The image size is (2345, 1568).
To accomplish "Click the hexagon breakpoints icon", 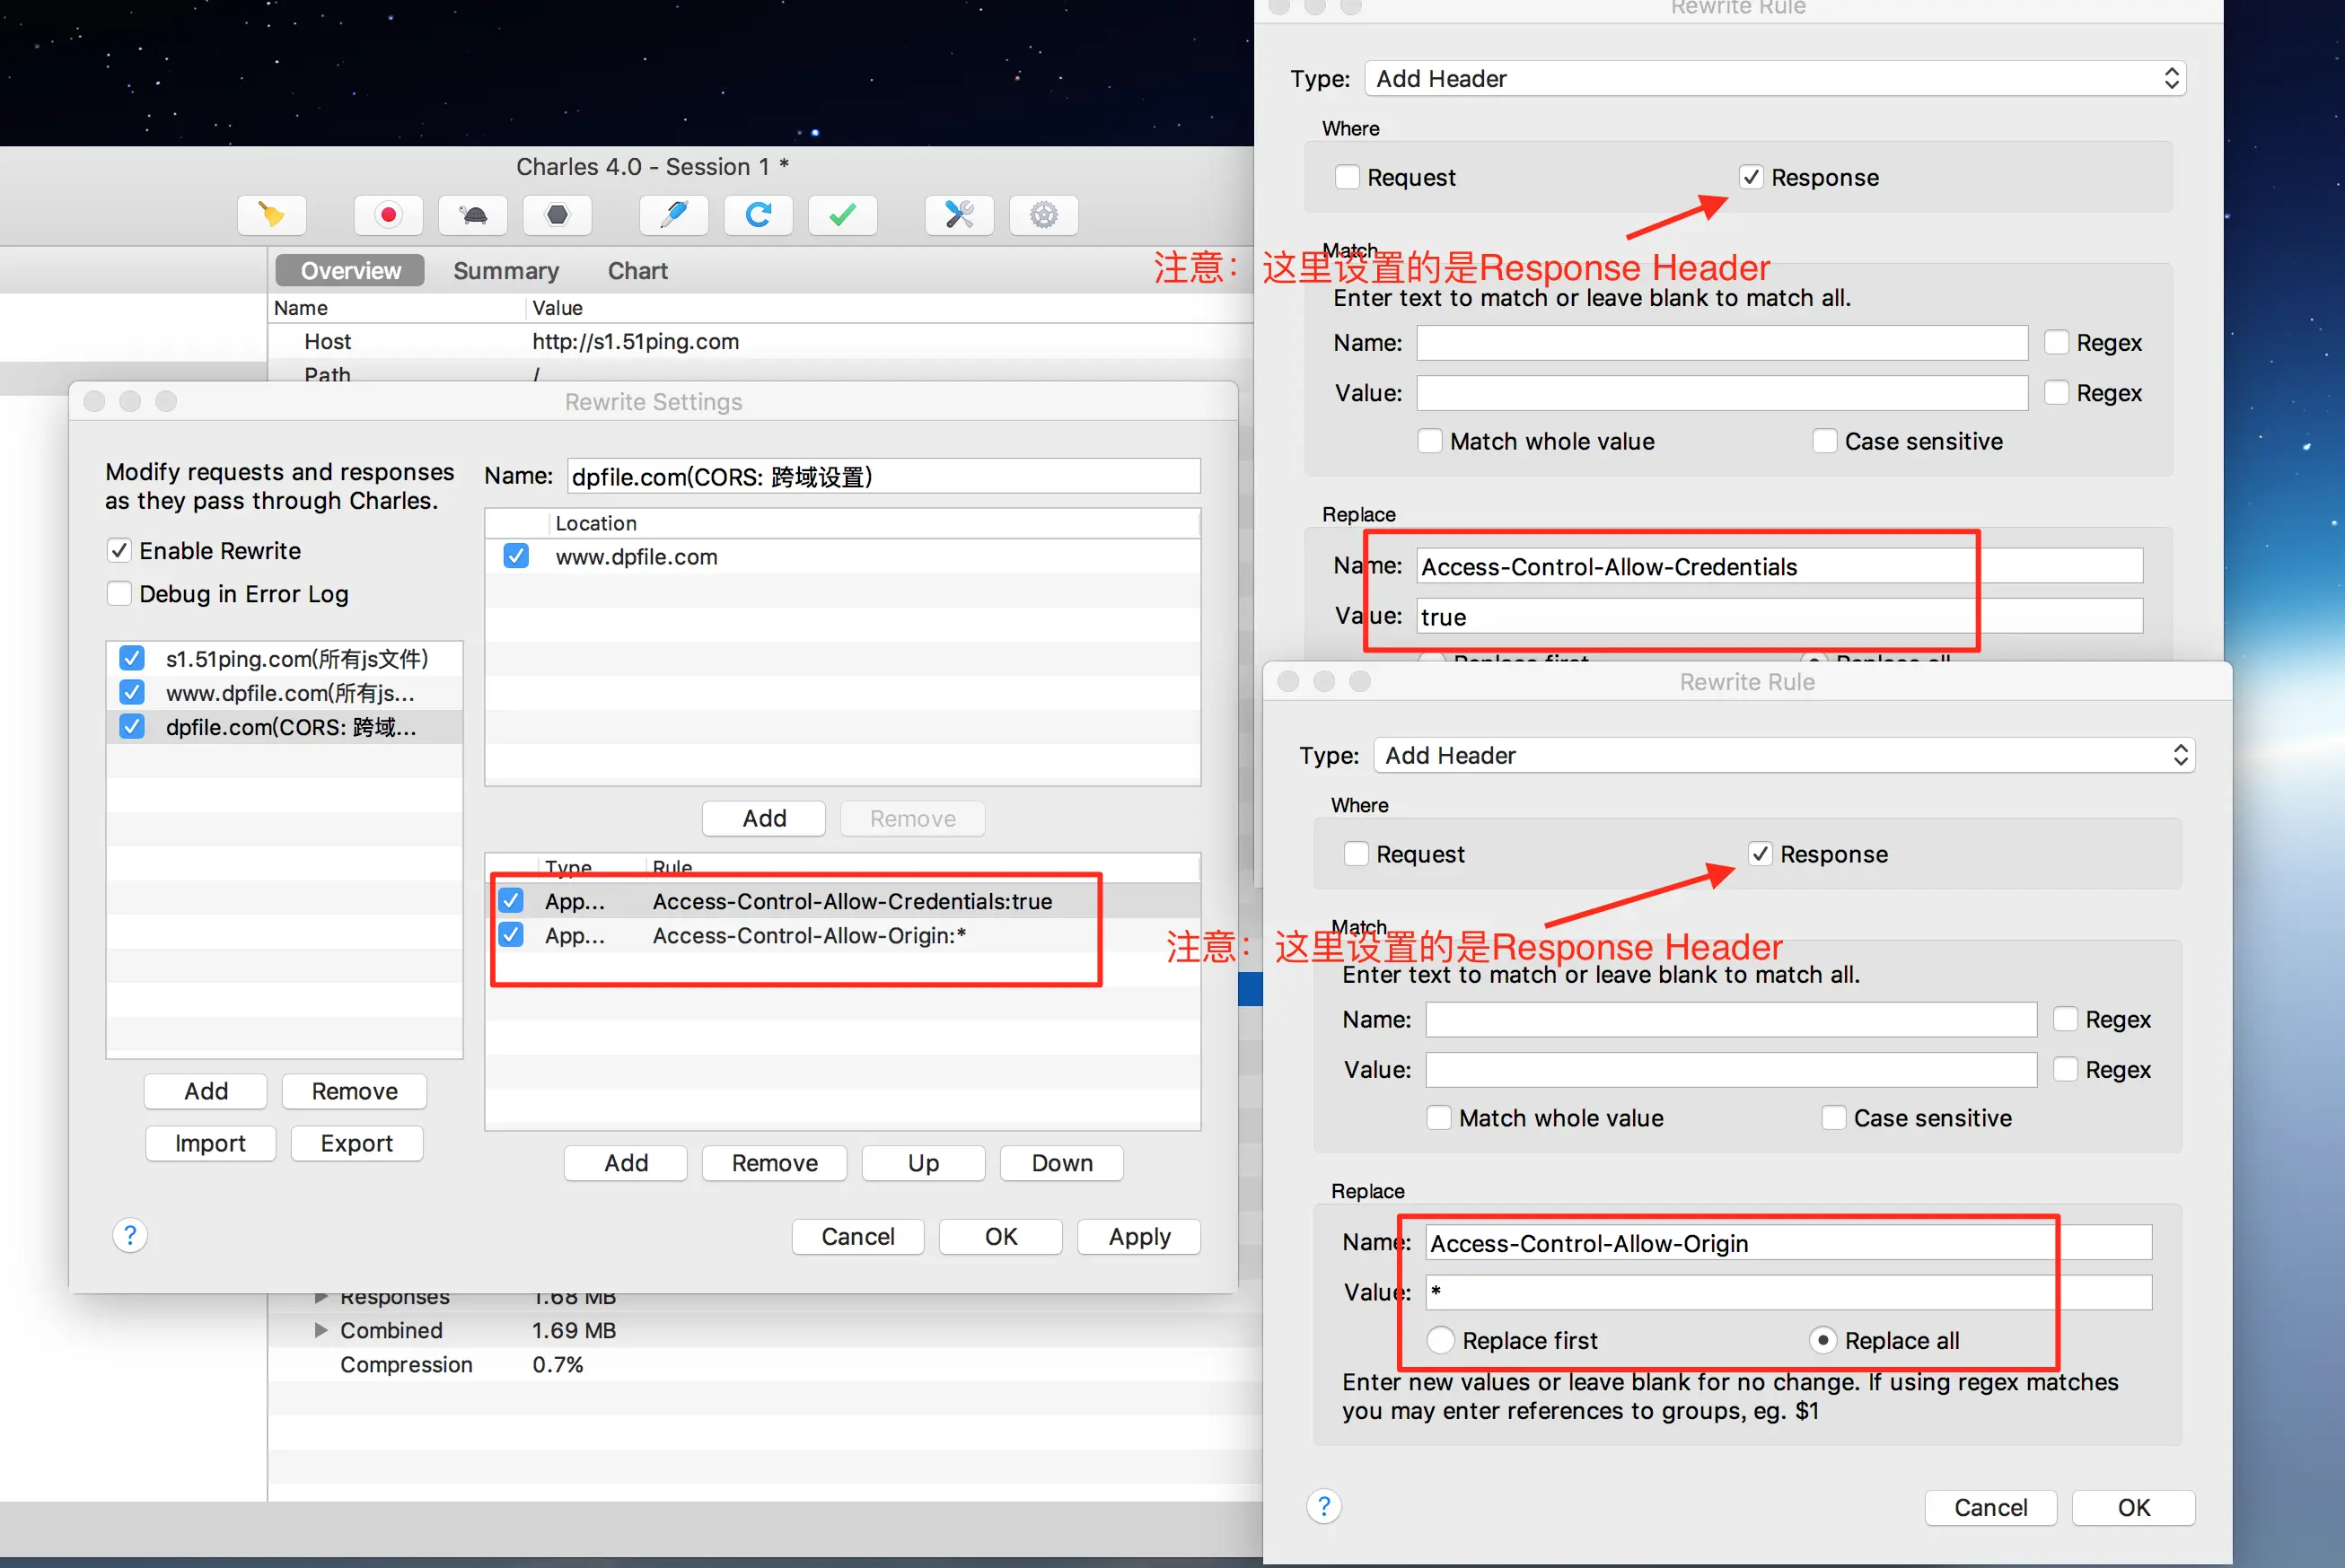I will (557, 214).
